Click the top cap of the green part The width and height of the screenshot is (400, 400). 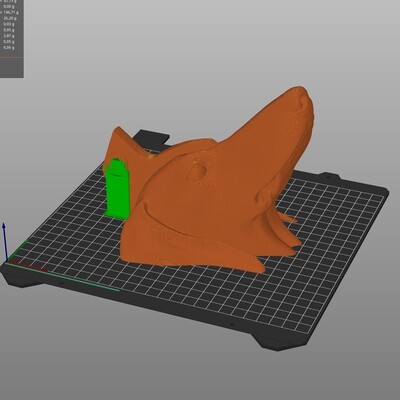coord(117,164)
